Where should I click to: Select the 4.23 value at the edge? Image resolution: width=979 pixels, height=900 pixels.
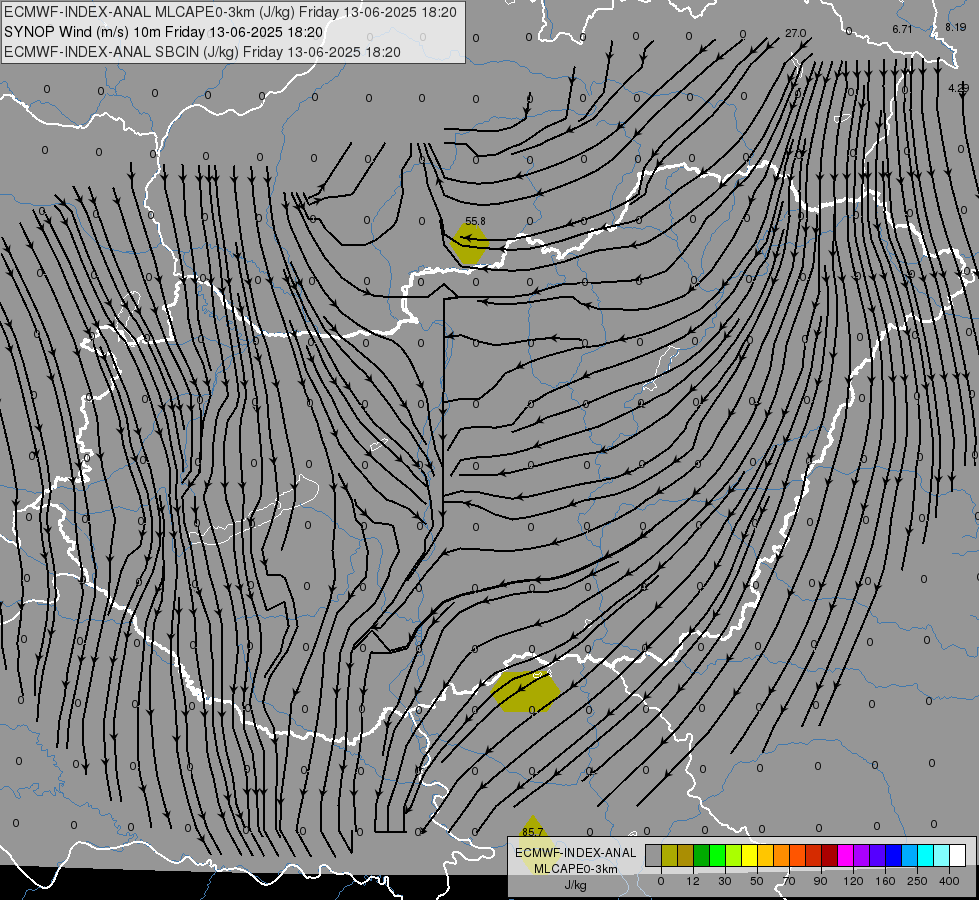[958, 89]
